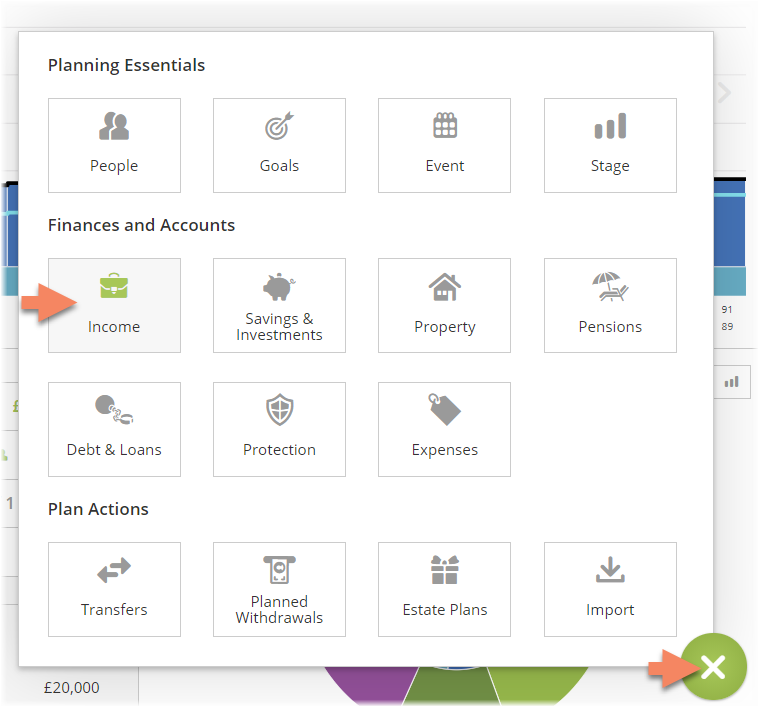This screenshot has width=759, height=707.
Task: Open the Pensions beach umbrella tile
Action: 610,305
